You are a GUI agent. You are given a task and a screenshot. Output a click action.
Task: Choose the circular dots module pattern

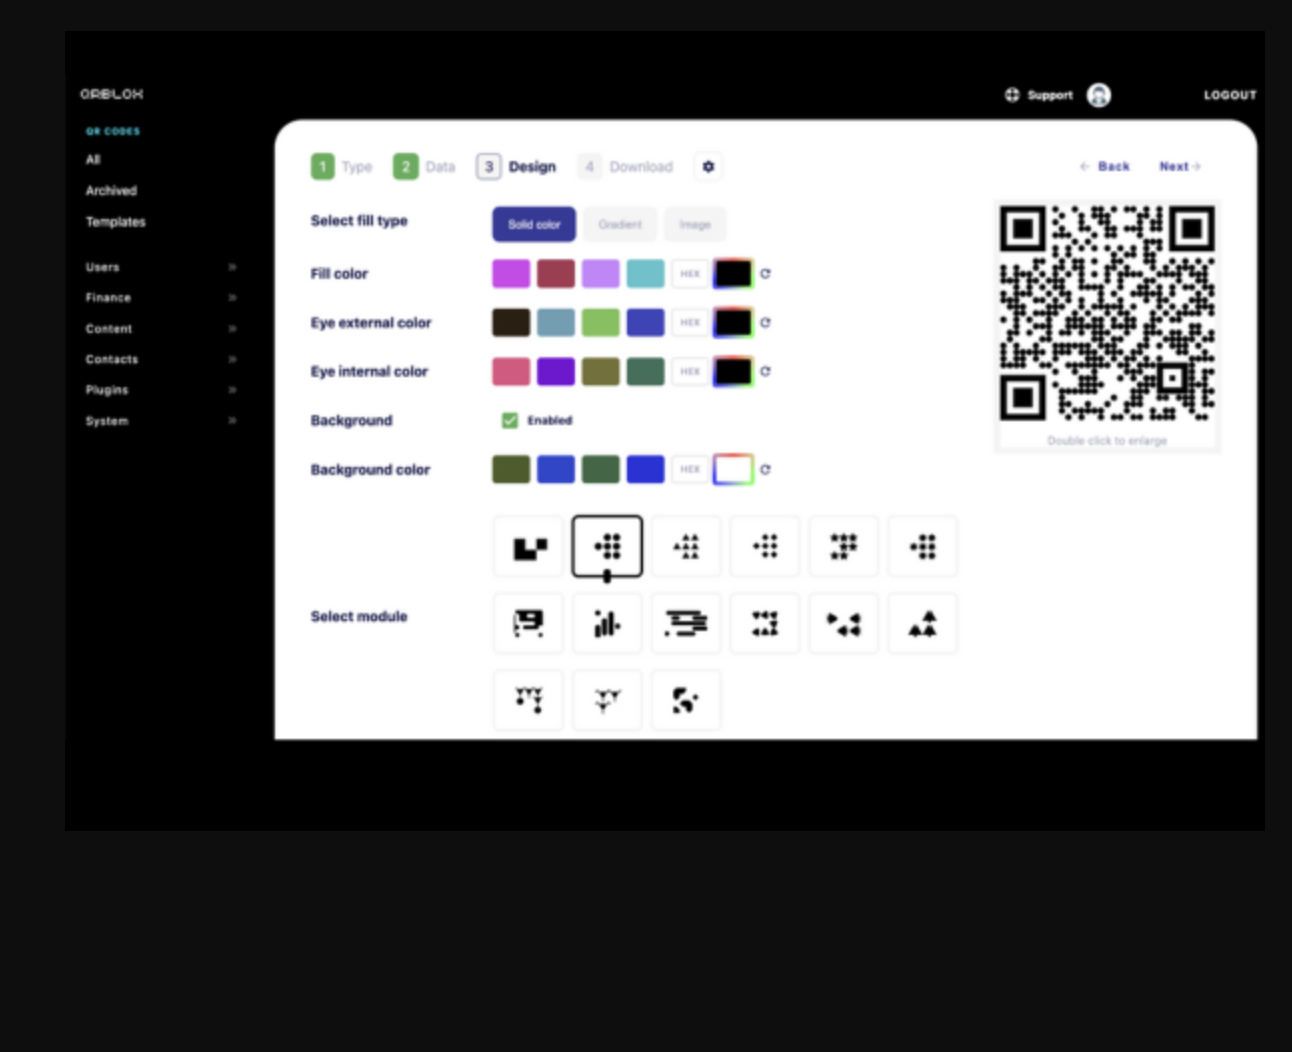(x=607, y=546)
